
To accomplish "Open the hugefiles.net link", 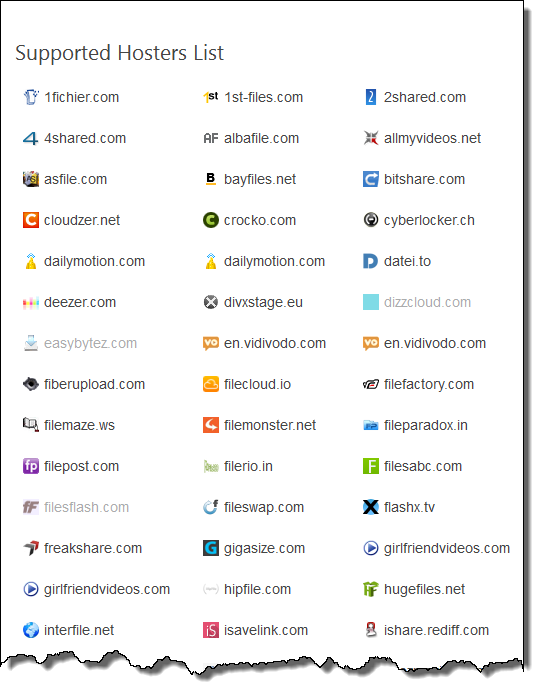I will pyautogui.click(x=424, y=589).
